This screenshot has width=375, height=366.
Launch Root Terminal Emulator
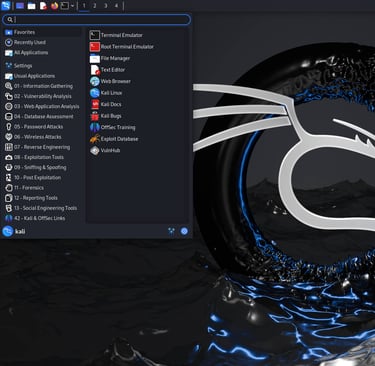137,47
